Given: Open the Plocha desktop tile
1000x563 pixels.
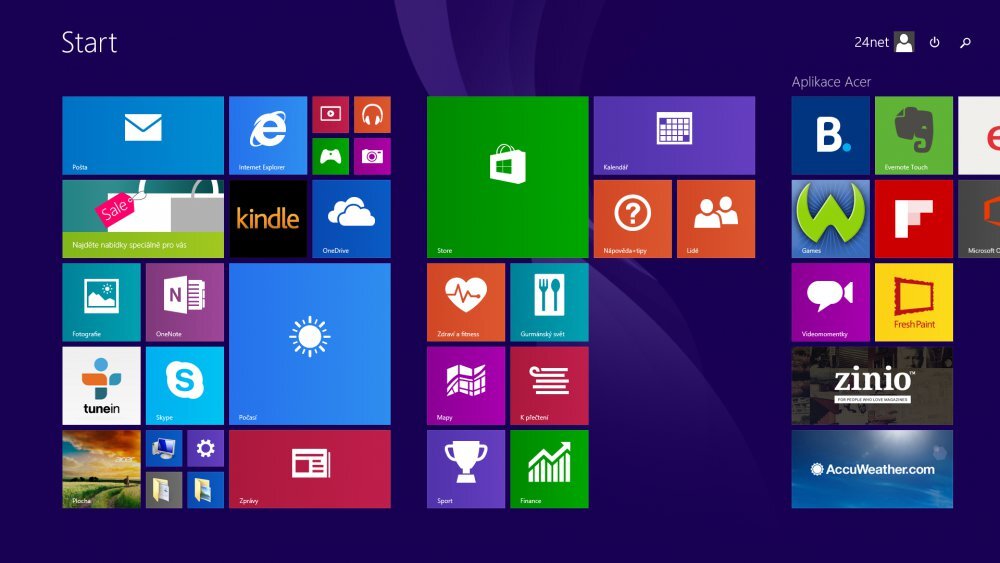Looking at the screenshot, I should [101, 469].
